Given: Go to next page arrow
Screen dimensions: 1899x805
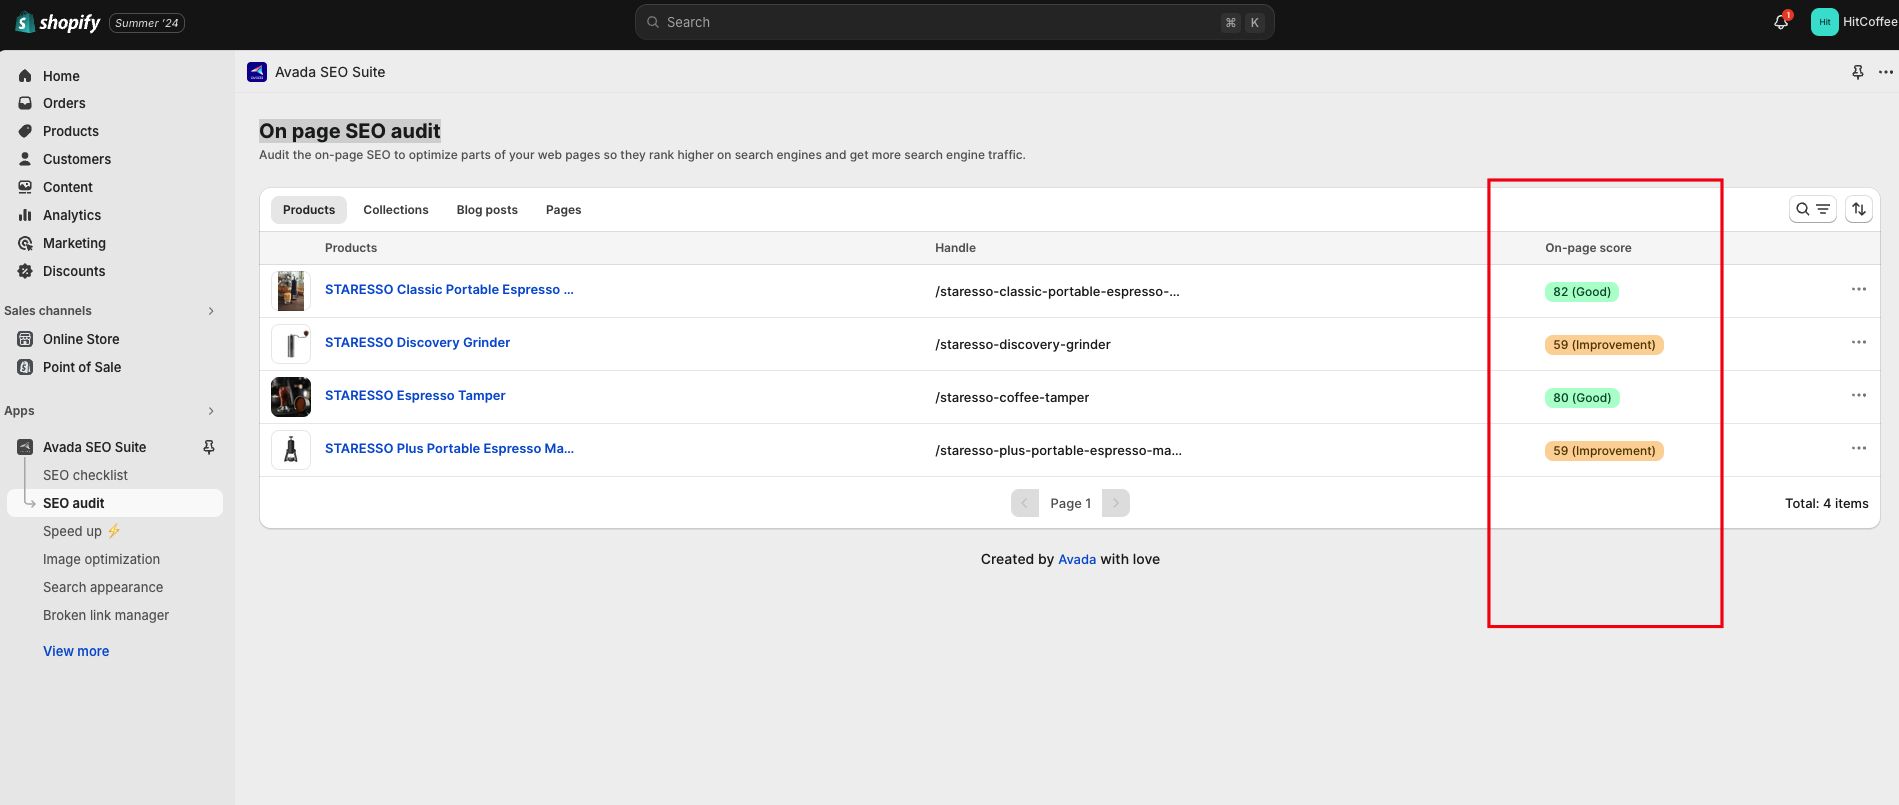Looking at the screenshot, I should click(x=1116, y=503).
